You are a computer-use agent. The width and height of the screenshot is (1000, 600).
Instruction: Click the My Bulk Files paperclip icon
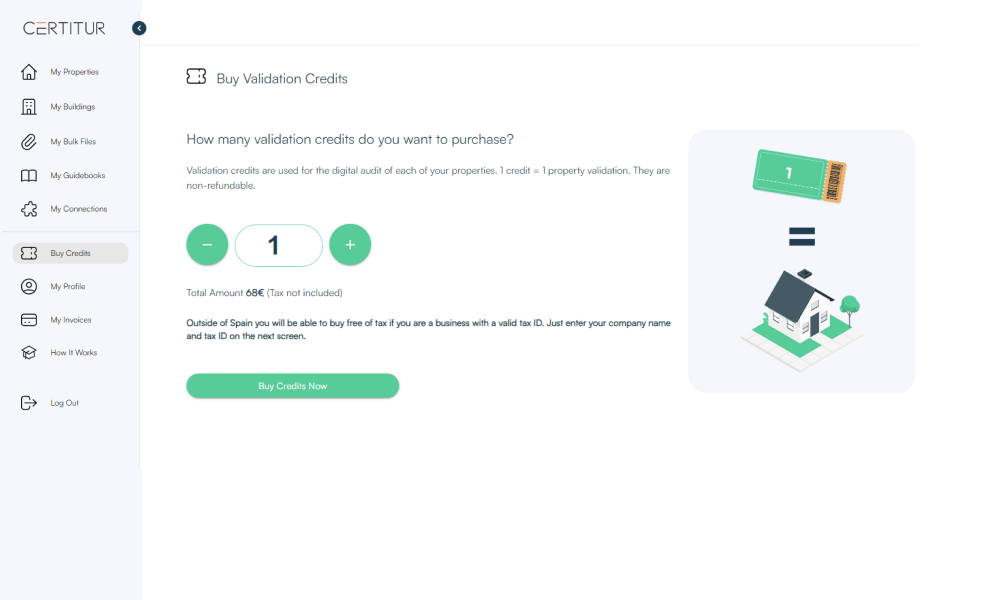tap(29, 142)
